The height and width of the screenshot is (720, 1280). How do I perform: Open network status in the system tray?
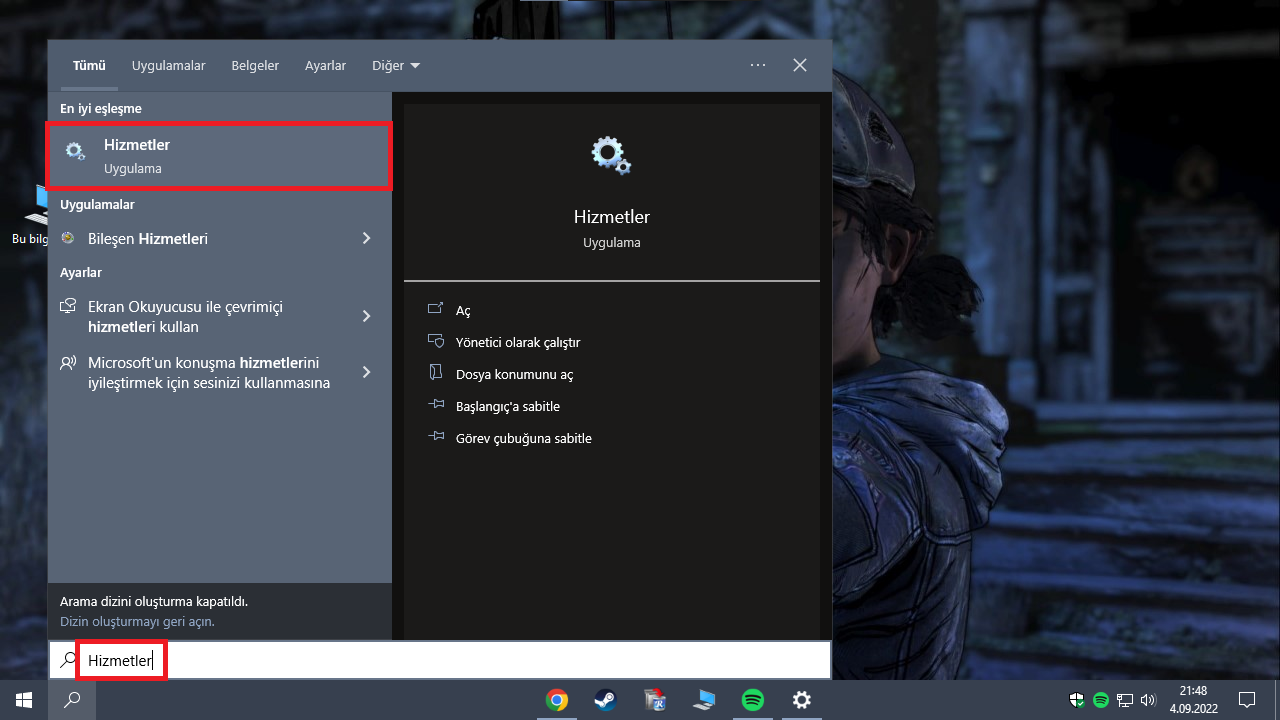pos(1125,700)
